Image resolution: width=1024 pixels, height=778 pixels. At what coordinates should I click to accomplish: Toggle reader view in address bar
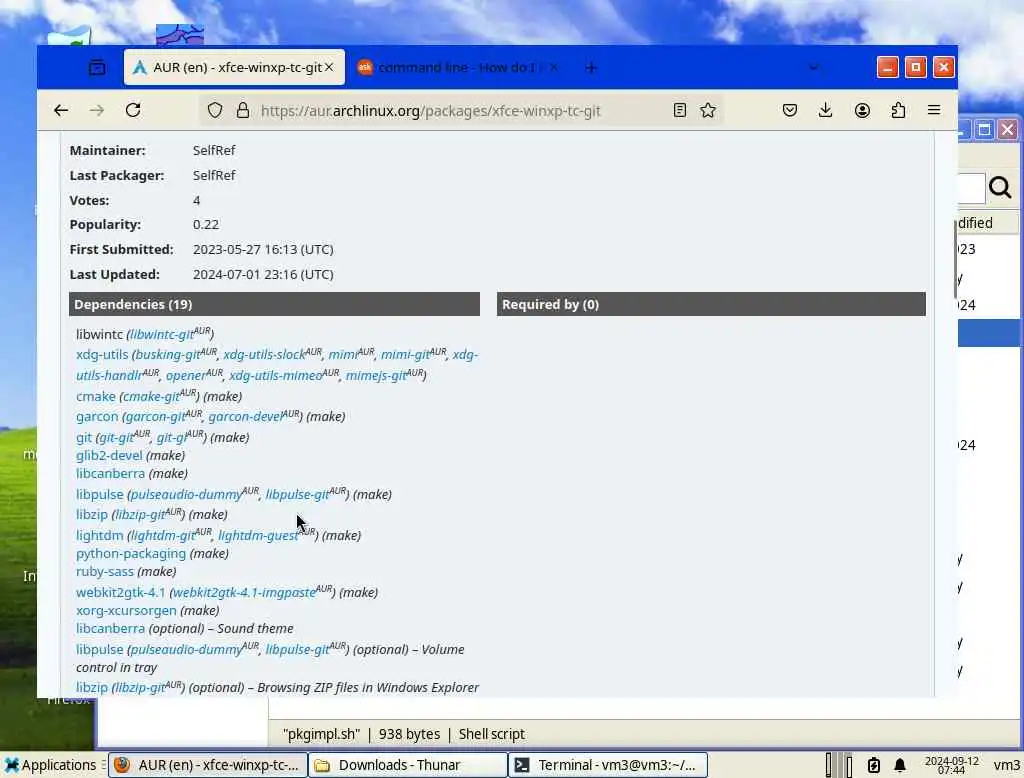(680, 110)
